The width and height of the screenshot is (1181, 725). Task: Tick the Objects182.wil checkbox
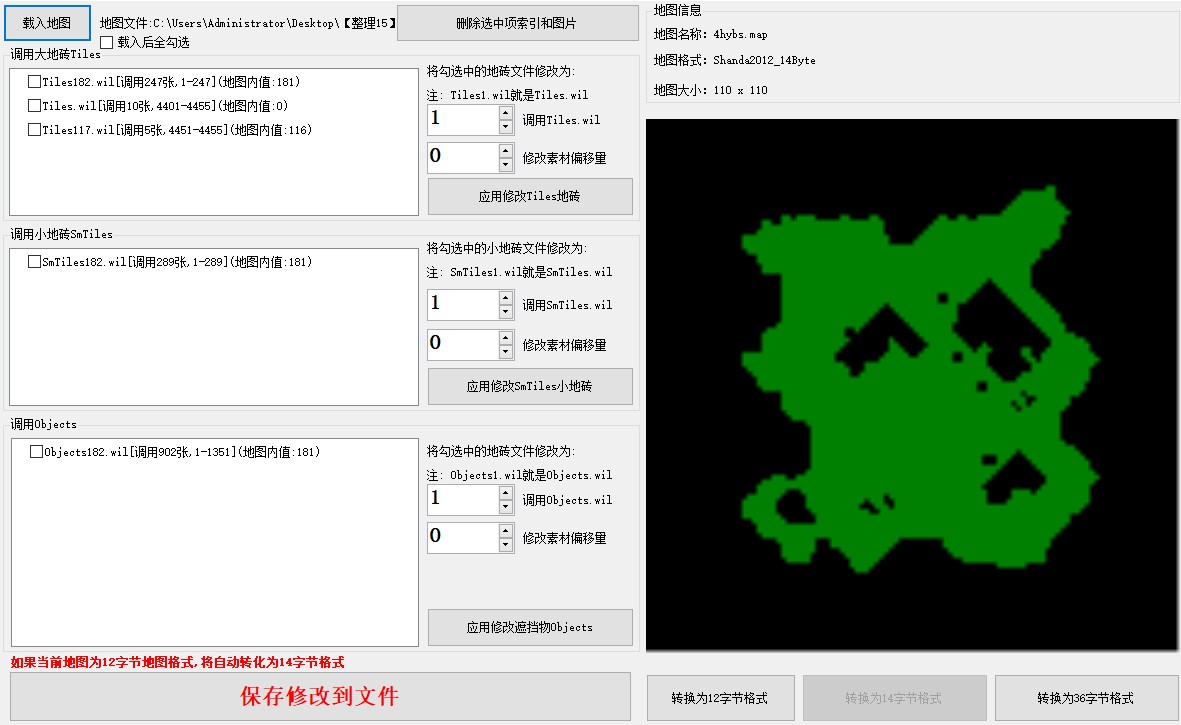(x=37, y=452)
